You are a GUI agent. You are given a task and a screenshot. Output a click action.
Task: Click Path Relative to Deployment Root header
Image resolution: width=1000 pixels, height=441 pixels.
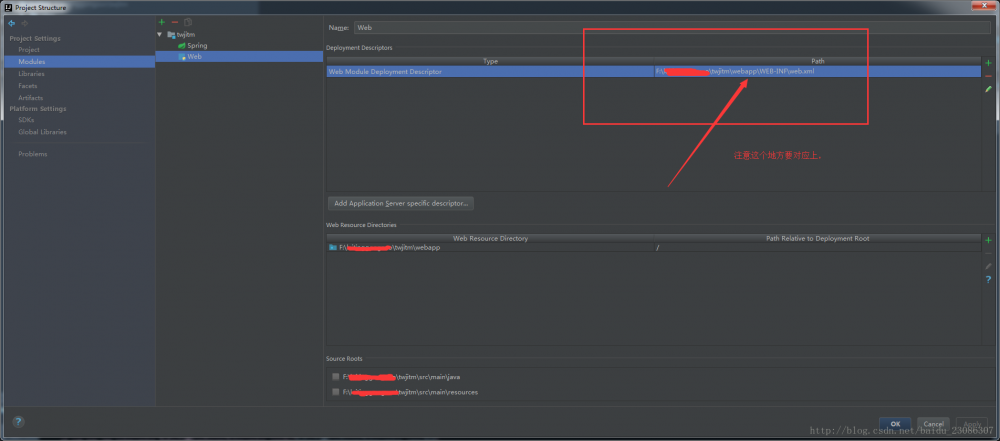[x=818, y=239]
